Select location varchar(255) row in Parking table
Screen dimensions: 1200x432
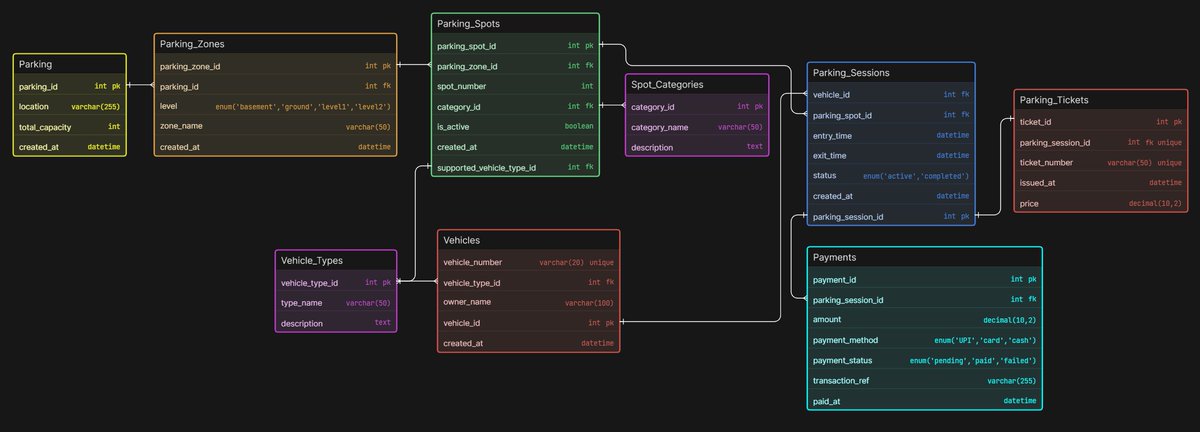coord(70,106)
